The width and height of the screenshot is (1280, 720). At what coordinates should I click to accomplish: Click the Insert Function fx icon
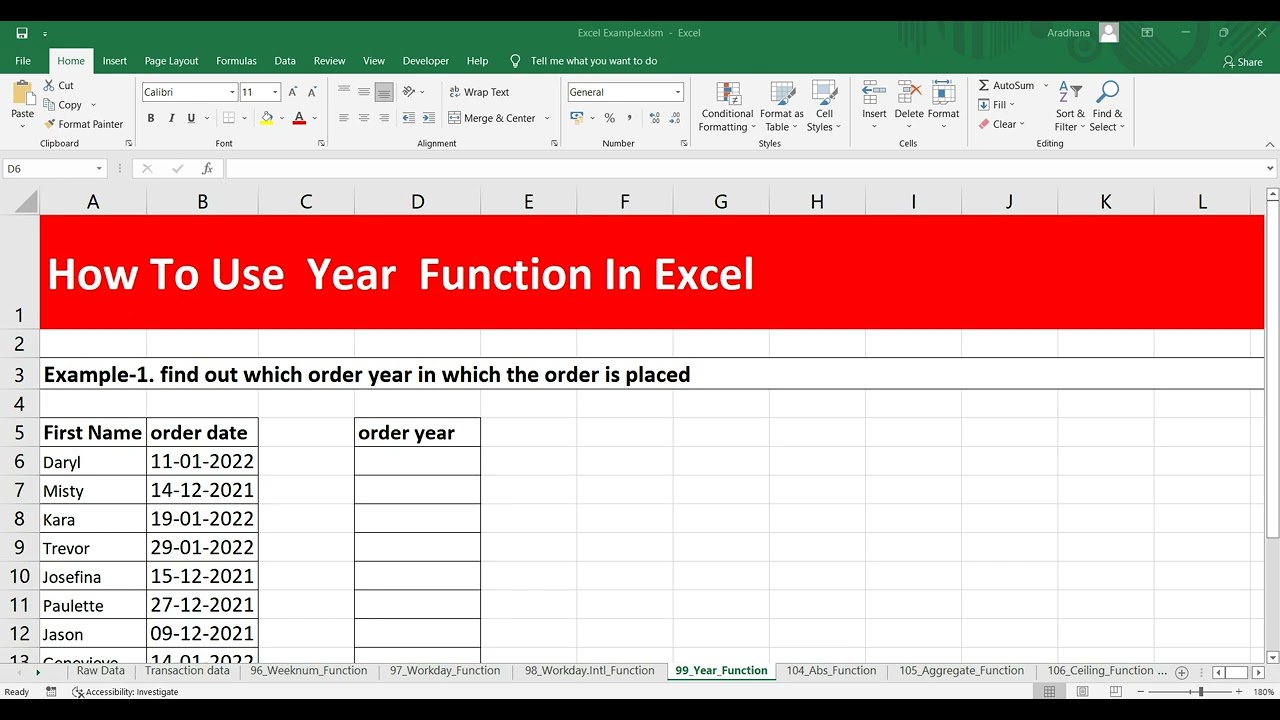click(x=207, y=169)
